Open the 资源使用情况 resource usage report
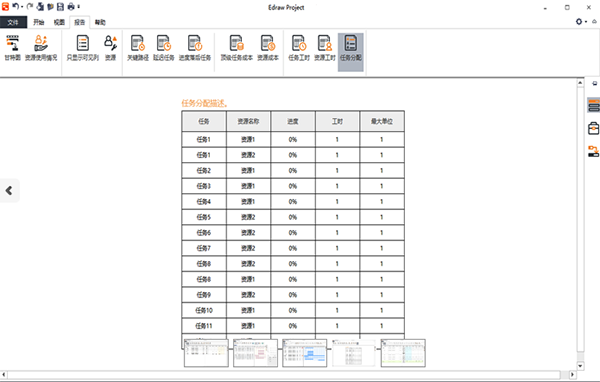This screenshot has width=600, height=382. [41, 48]
